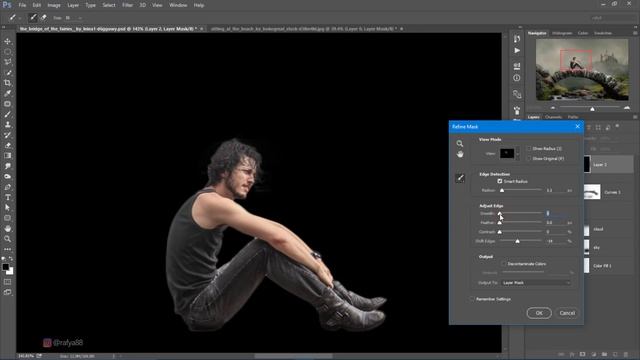Select the Gradient tool
The image size is (640, 360).
pyautogui.click(x=8, y=156)
